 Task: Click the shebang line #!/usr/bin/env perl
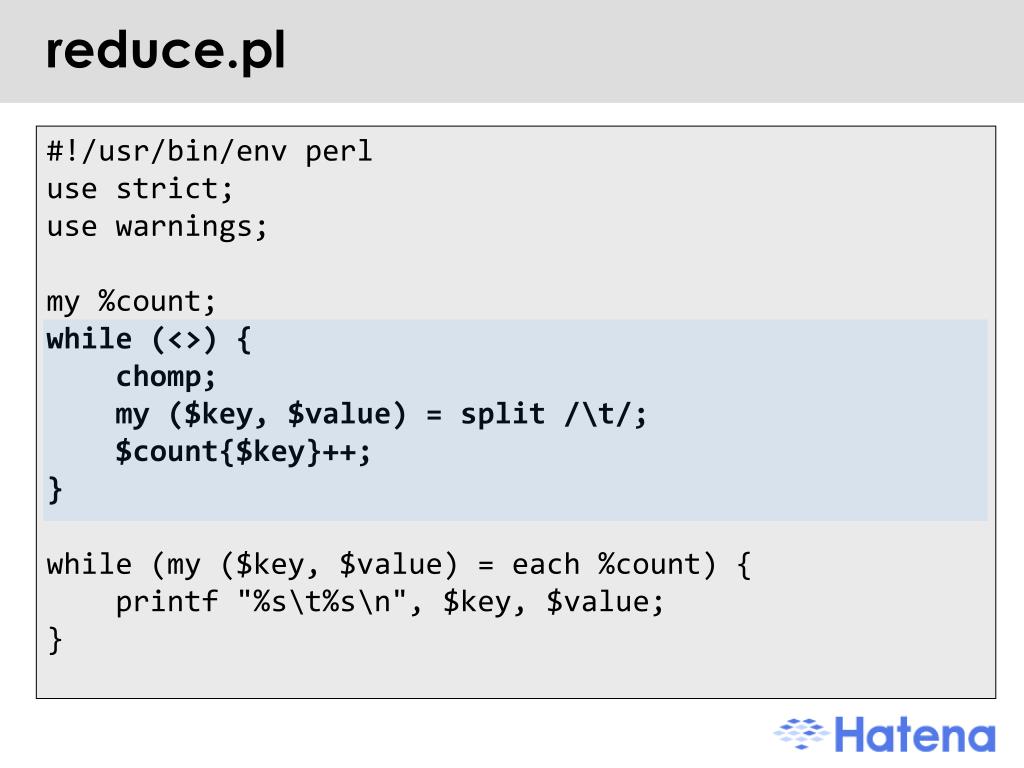210,152
